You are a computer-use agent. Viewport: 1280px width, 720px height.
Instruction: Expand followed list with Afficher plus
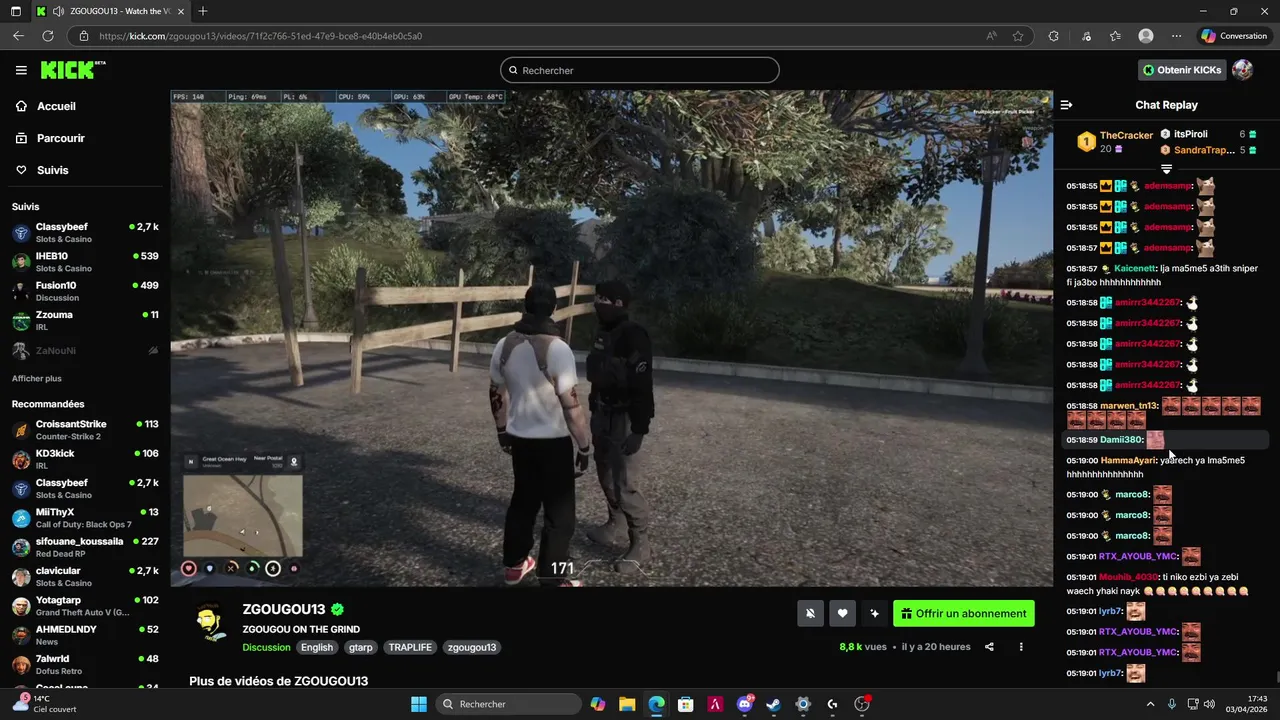pos(37,379)
